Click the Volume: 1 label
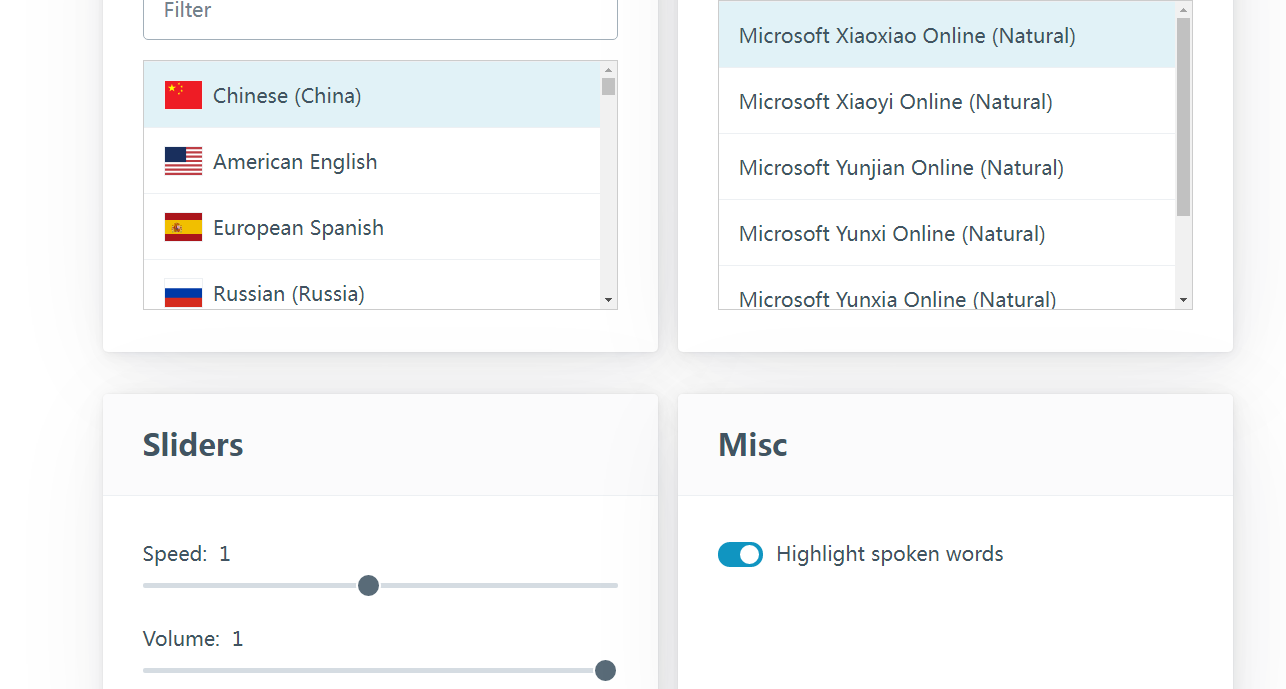 [x=193, y=638]
